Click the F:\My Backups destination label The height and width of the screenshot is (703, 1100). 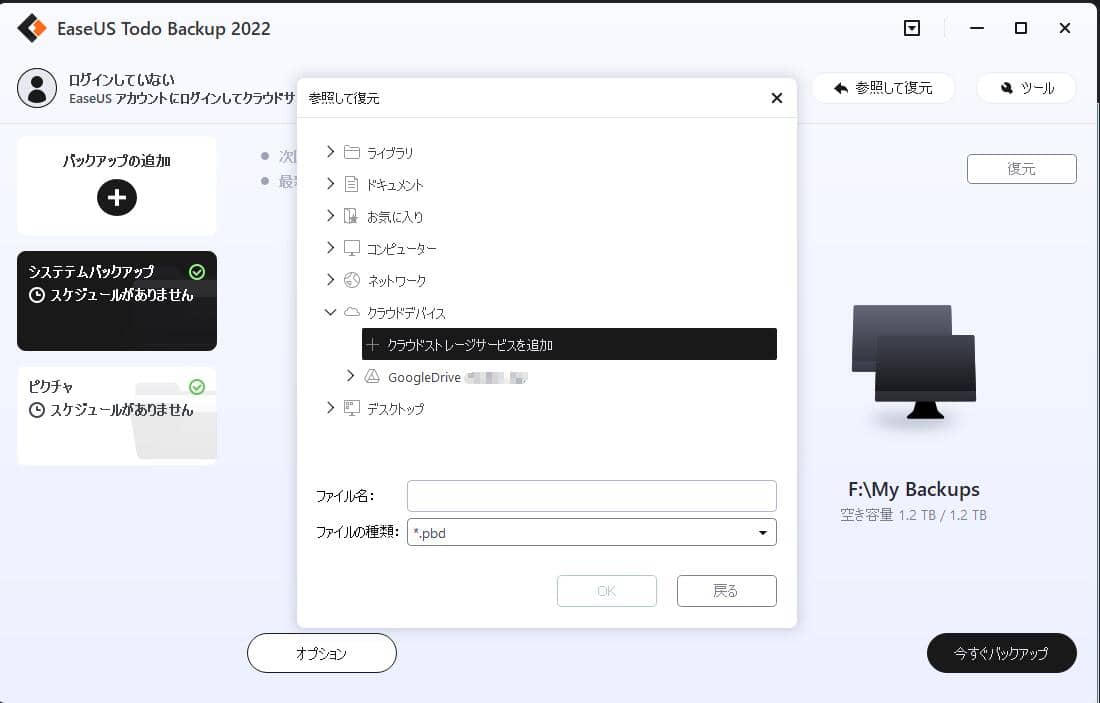pyautogui.click(x=913, y=489)
